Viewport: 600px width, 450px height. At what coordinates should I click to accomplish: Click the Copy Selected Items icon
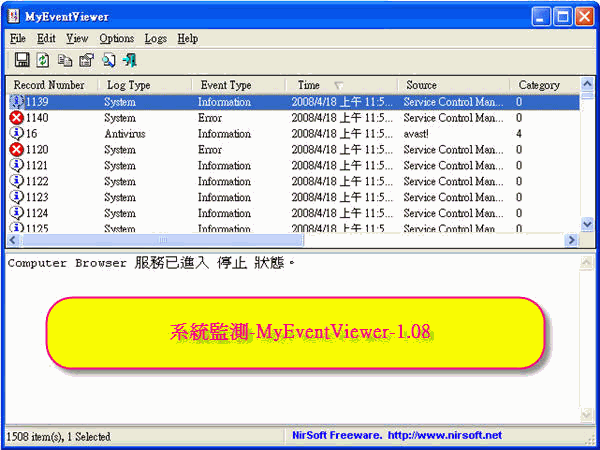coord(65,60)
